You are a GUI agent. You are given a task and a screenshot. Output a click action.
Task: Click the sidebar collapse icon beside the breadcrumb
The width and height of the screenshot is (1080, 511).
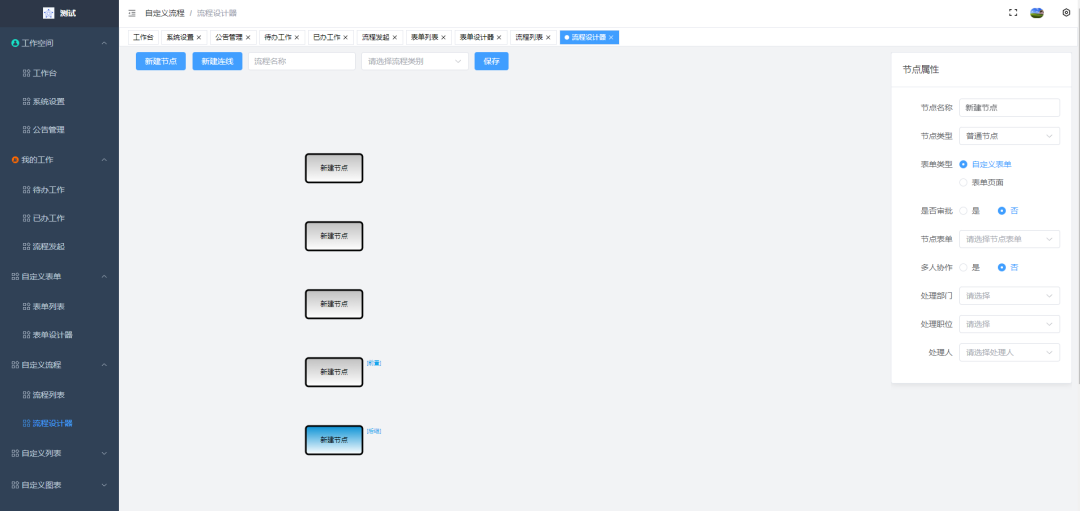(132, 13)
